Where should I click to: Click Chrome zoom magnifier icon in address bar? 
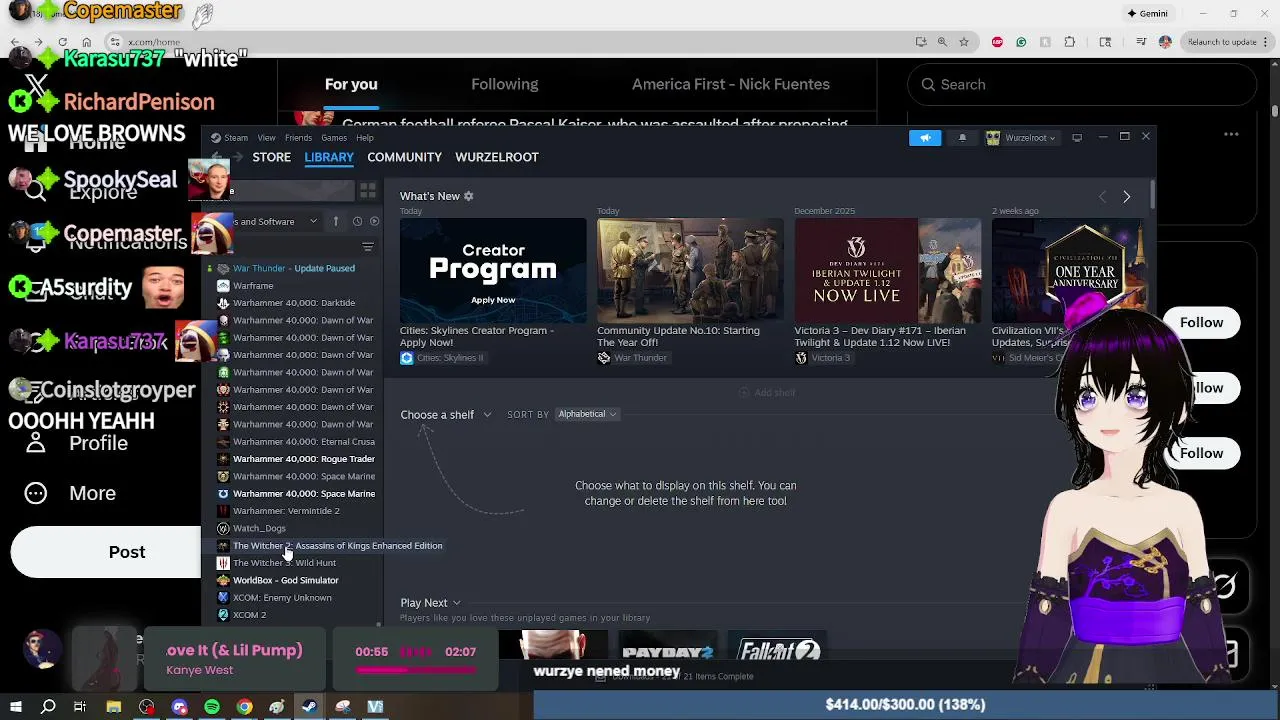click(942, 42)
